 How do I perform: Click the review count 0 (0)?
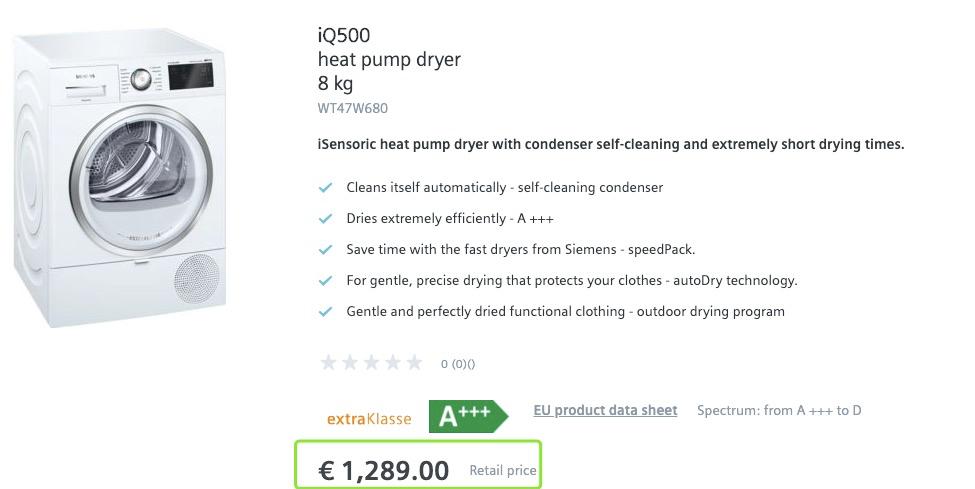point(458,364)
